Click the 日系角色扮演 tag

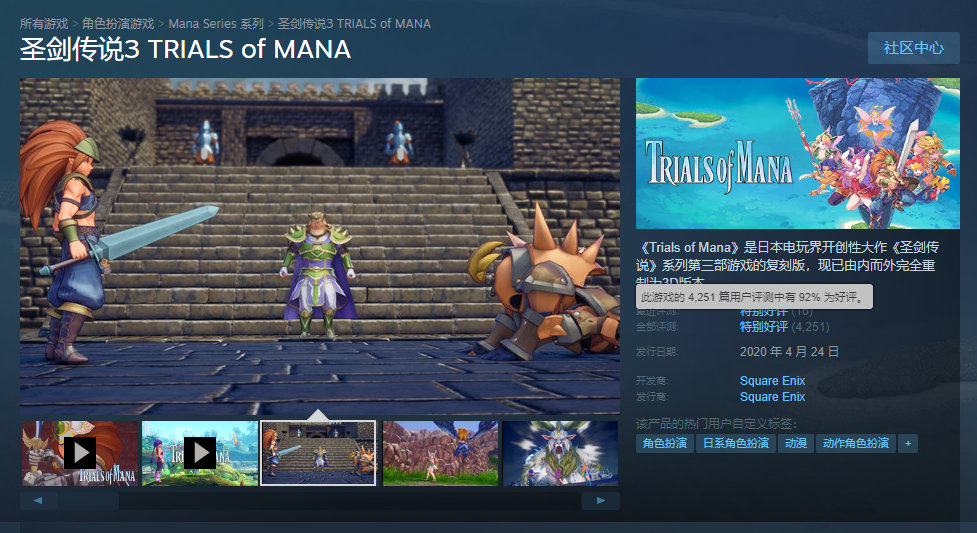(x=735, y=443)
